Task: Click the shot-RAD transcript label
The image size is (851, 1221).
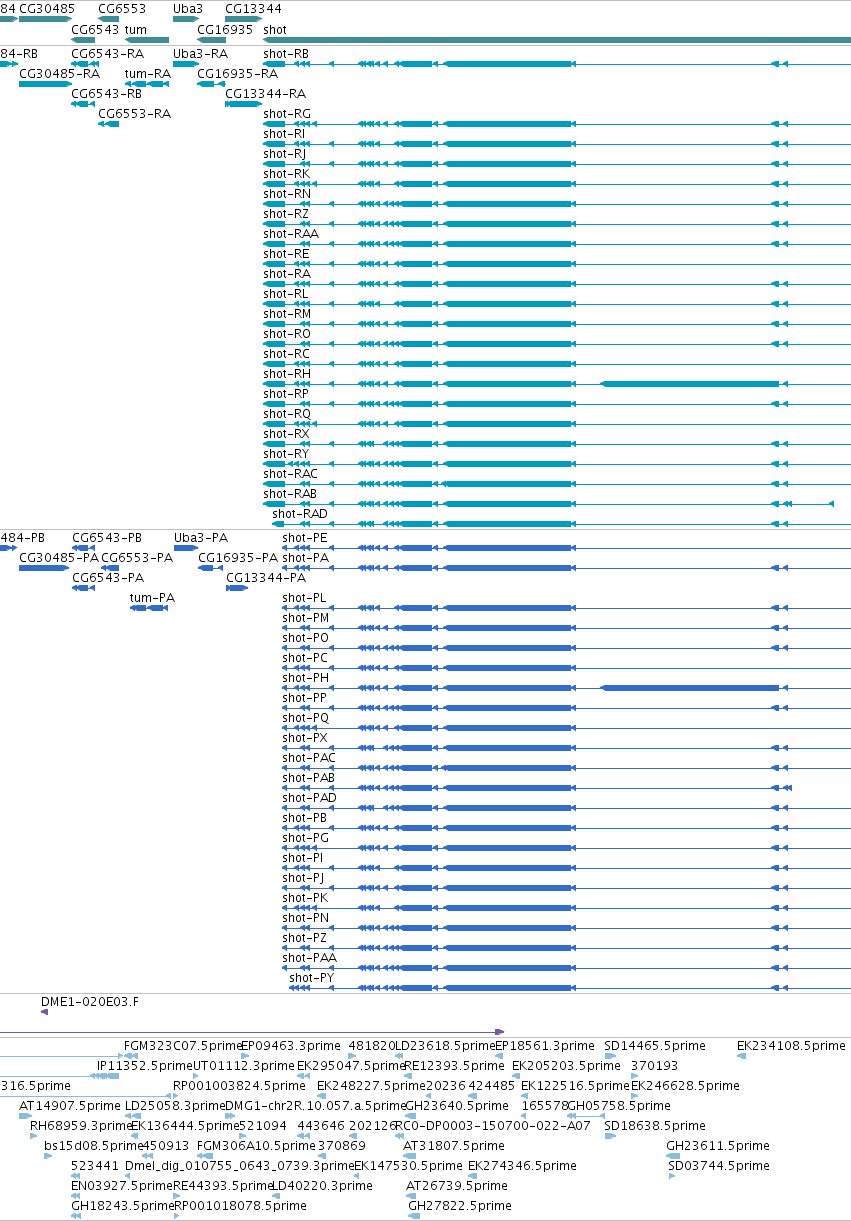Action: tap(300, 514)
